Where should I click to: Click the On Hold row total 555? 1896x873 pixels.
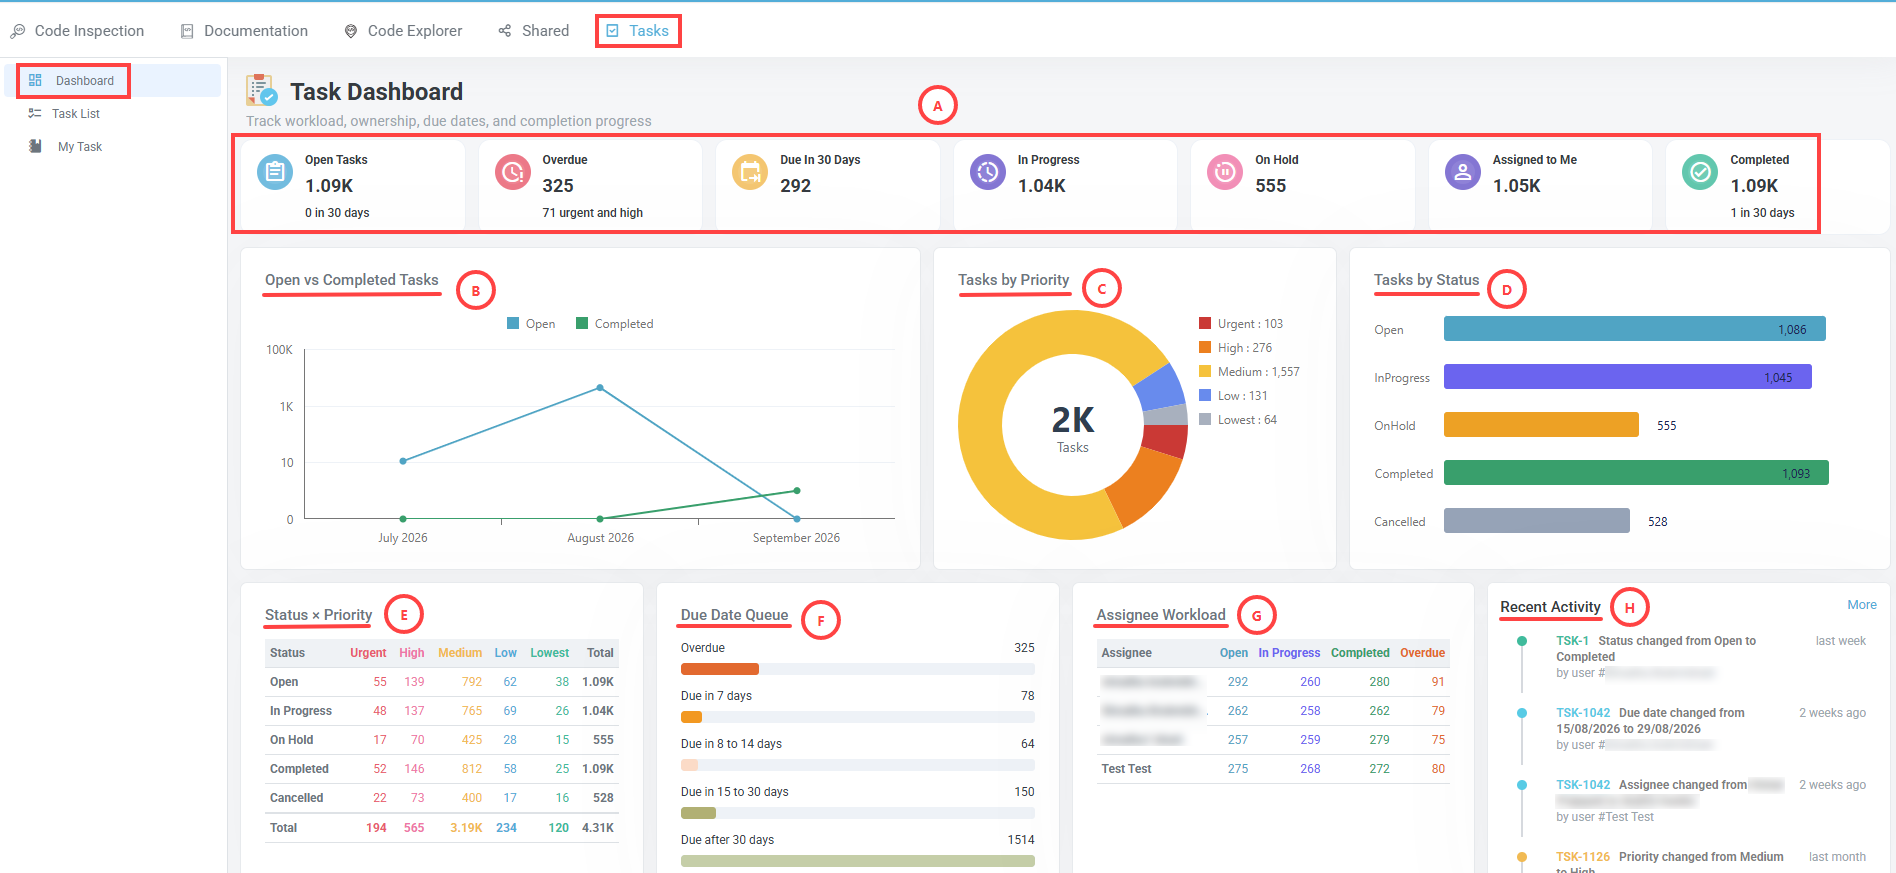coord(603,740)
